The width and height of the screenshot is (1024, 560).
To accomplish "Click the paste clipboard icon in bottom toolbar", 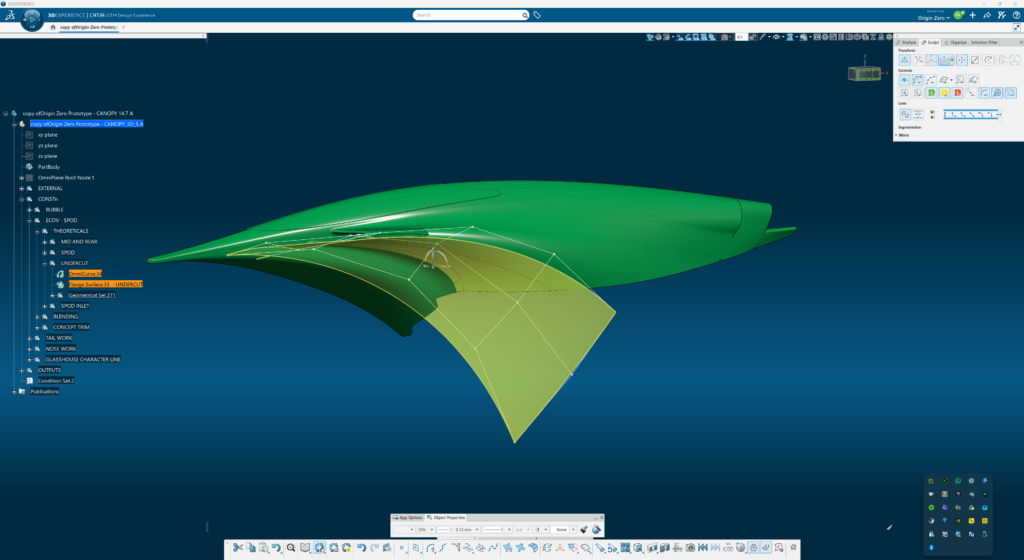I will (x=264, y=547).
